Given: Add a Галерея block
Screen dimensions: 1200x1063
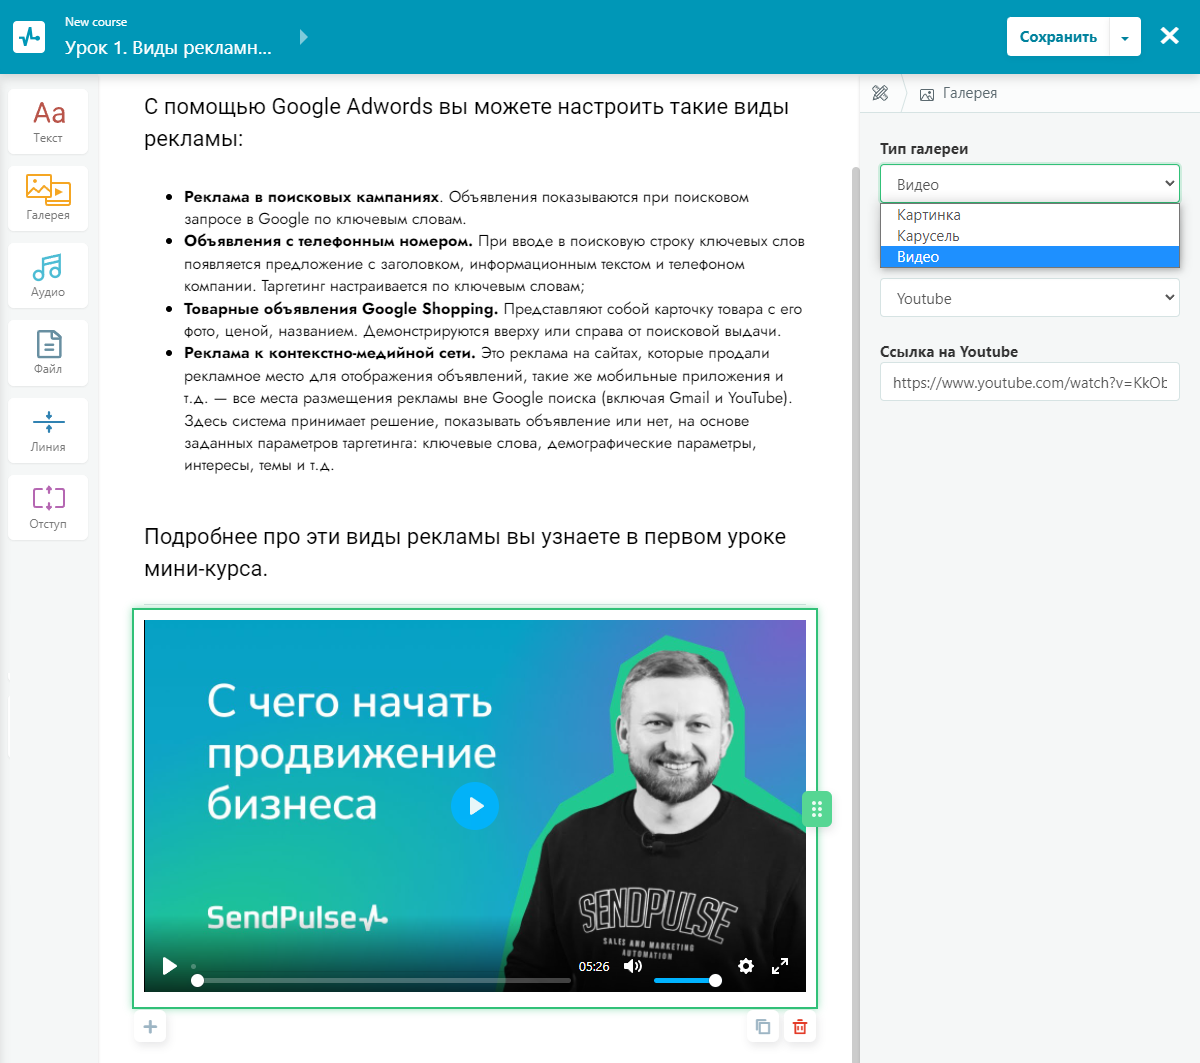Looking at the screenshot, I should click(x=48, y=198).
